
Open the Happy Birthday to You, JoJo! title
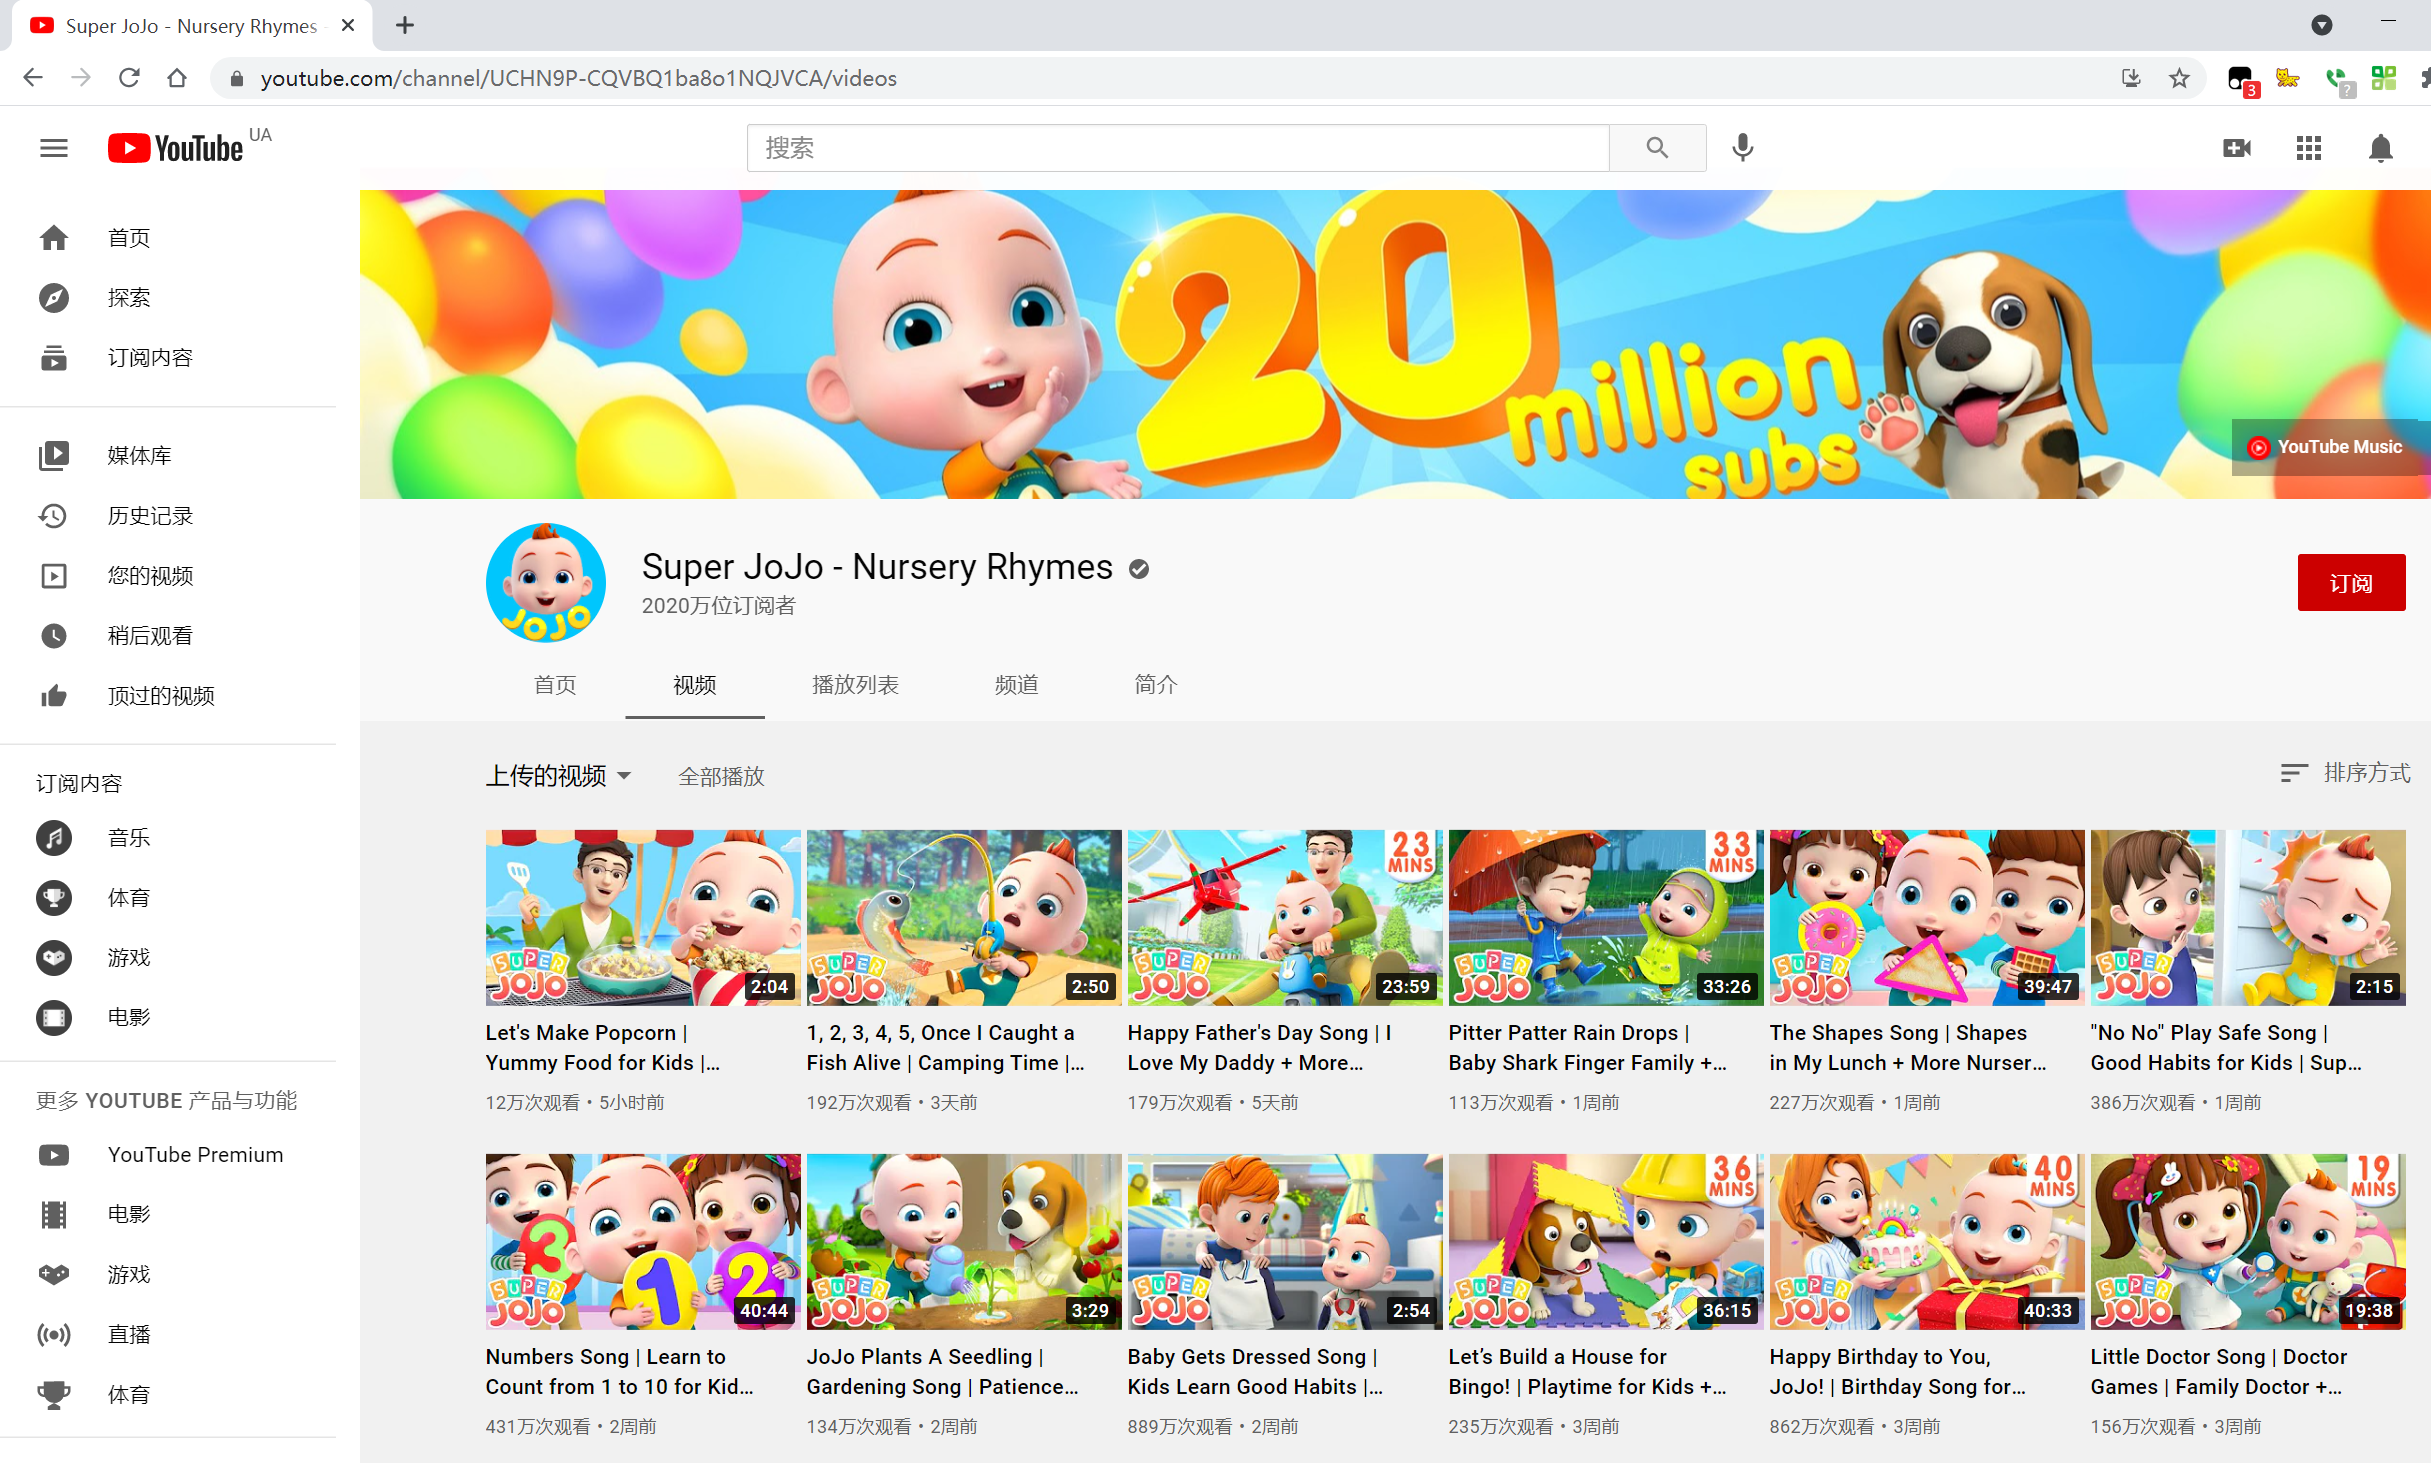(x=1897, y=1371)
